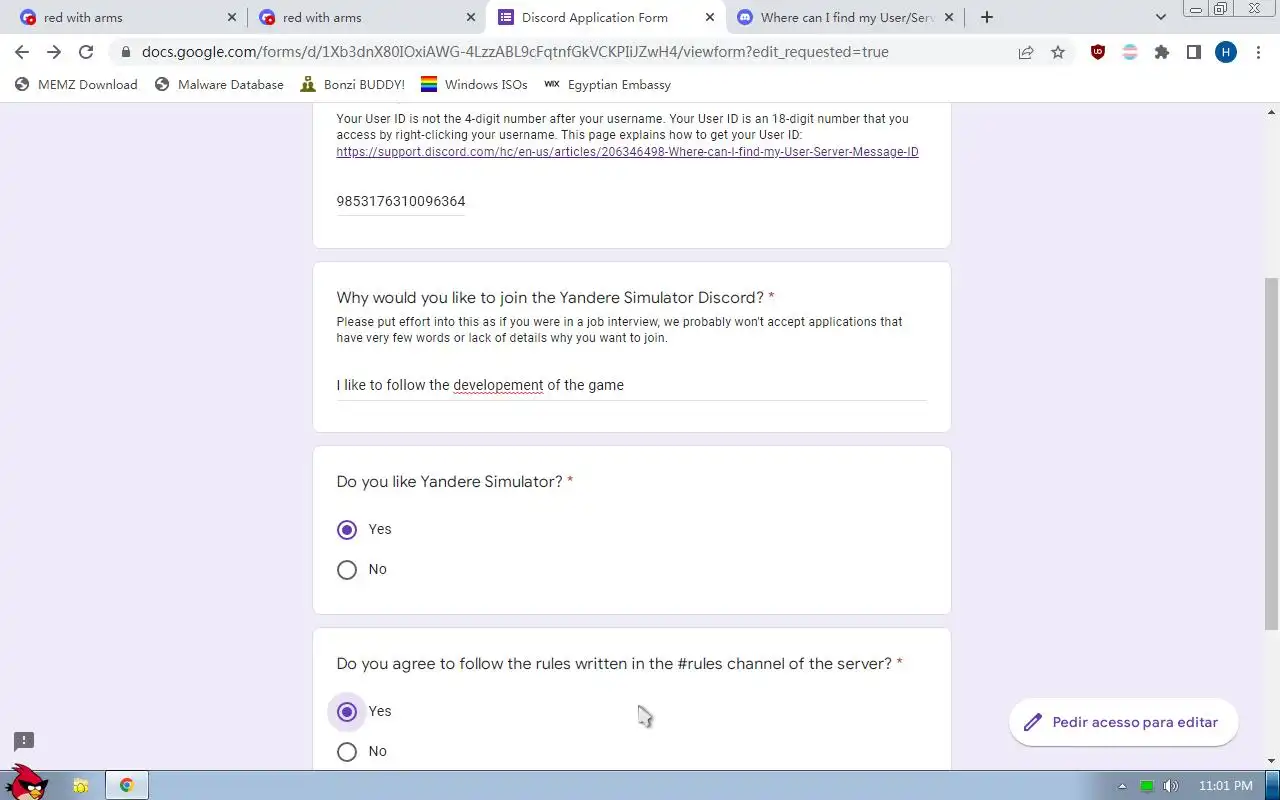Switch to Where can I find my User tab

pyautogui.click(x=845, y=17)
